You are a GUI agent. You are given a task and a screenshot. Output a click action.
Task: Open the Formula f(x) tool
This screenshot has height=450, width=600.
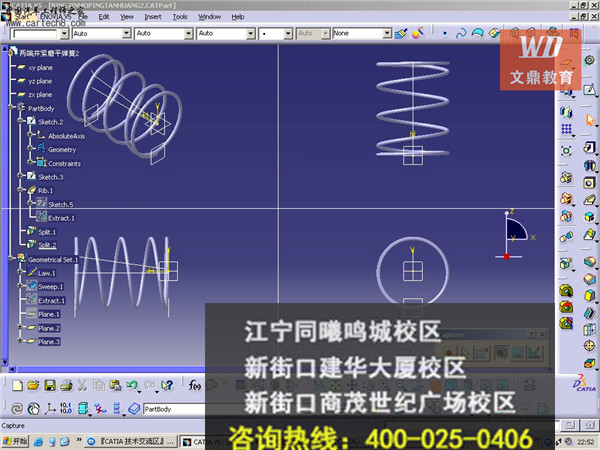[194, 385]
